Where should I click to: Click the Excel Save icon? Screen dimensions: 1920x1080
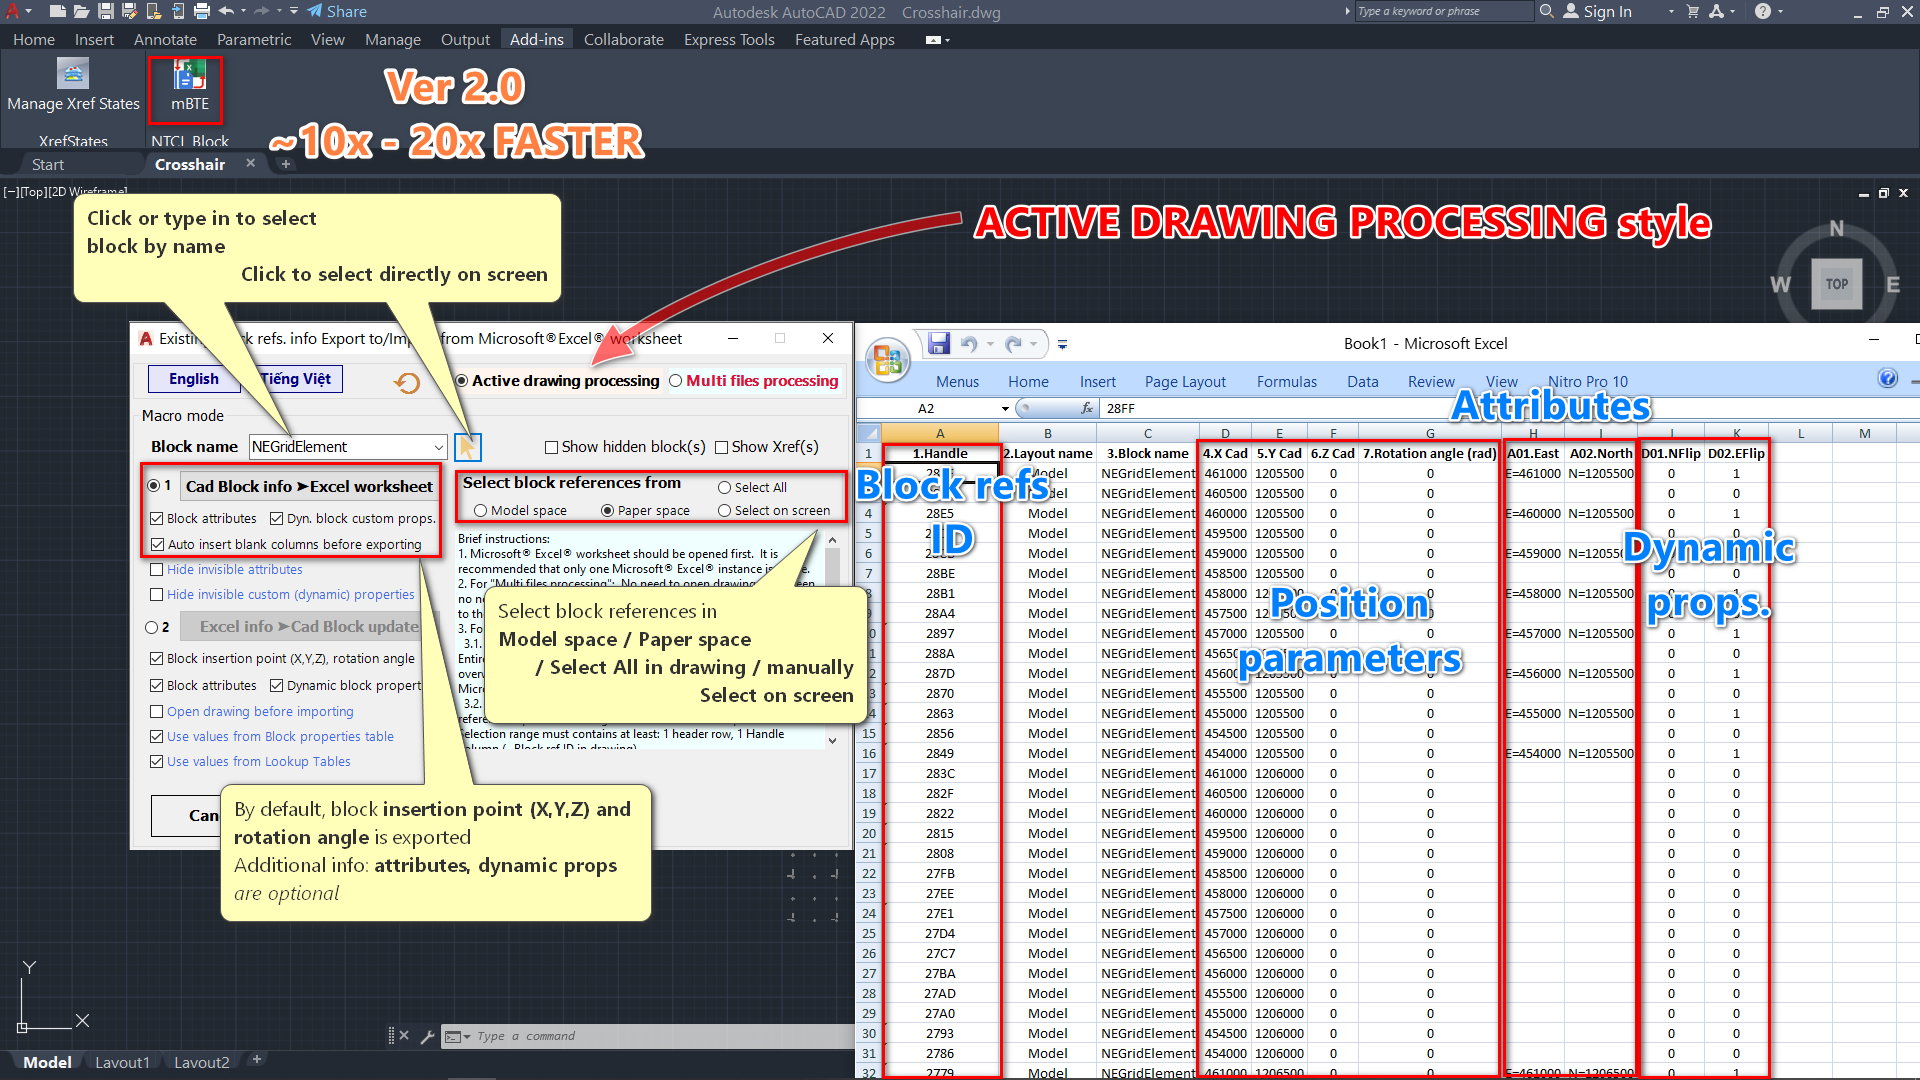[938, 344]
